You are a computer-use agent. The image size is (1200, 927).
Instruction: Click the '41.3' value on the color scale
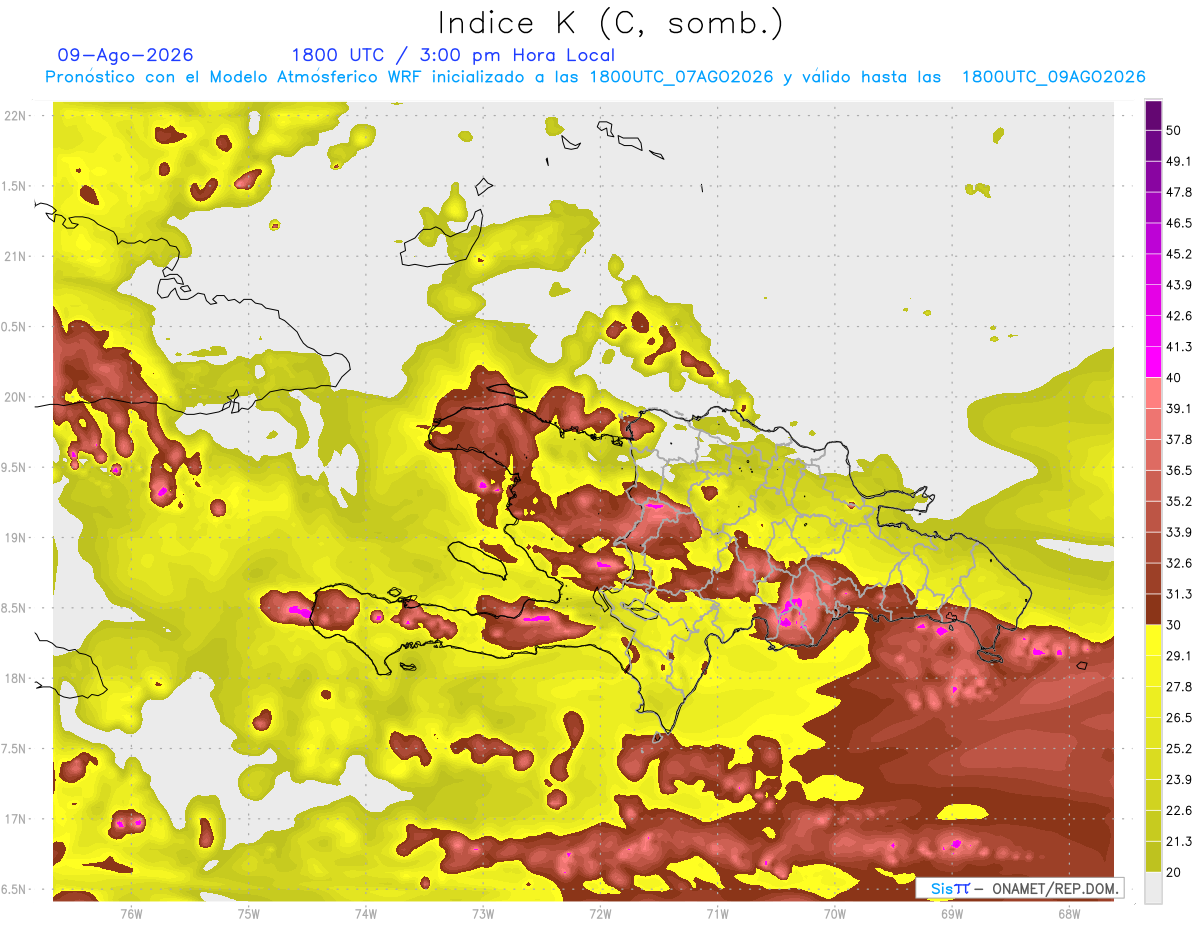click(1179, 347)
